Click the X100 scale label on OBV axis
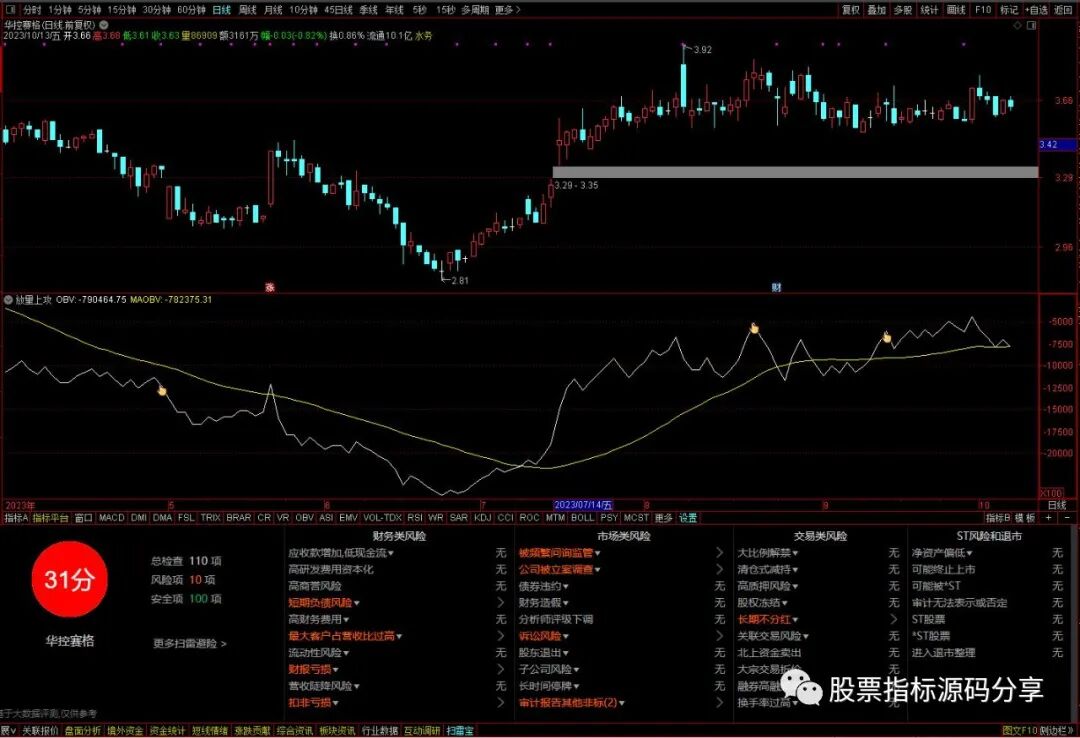 pyautogui.click(x=1050, y=493)
